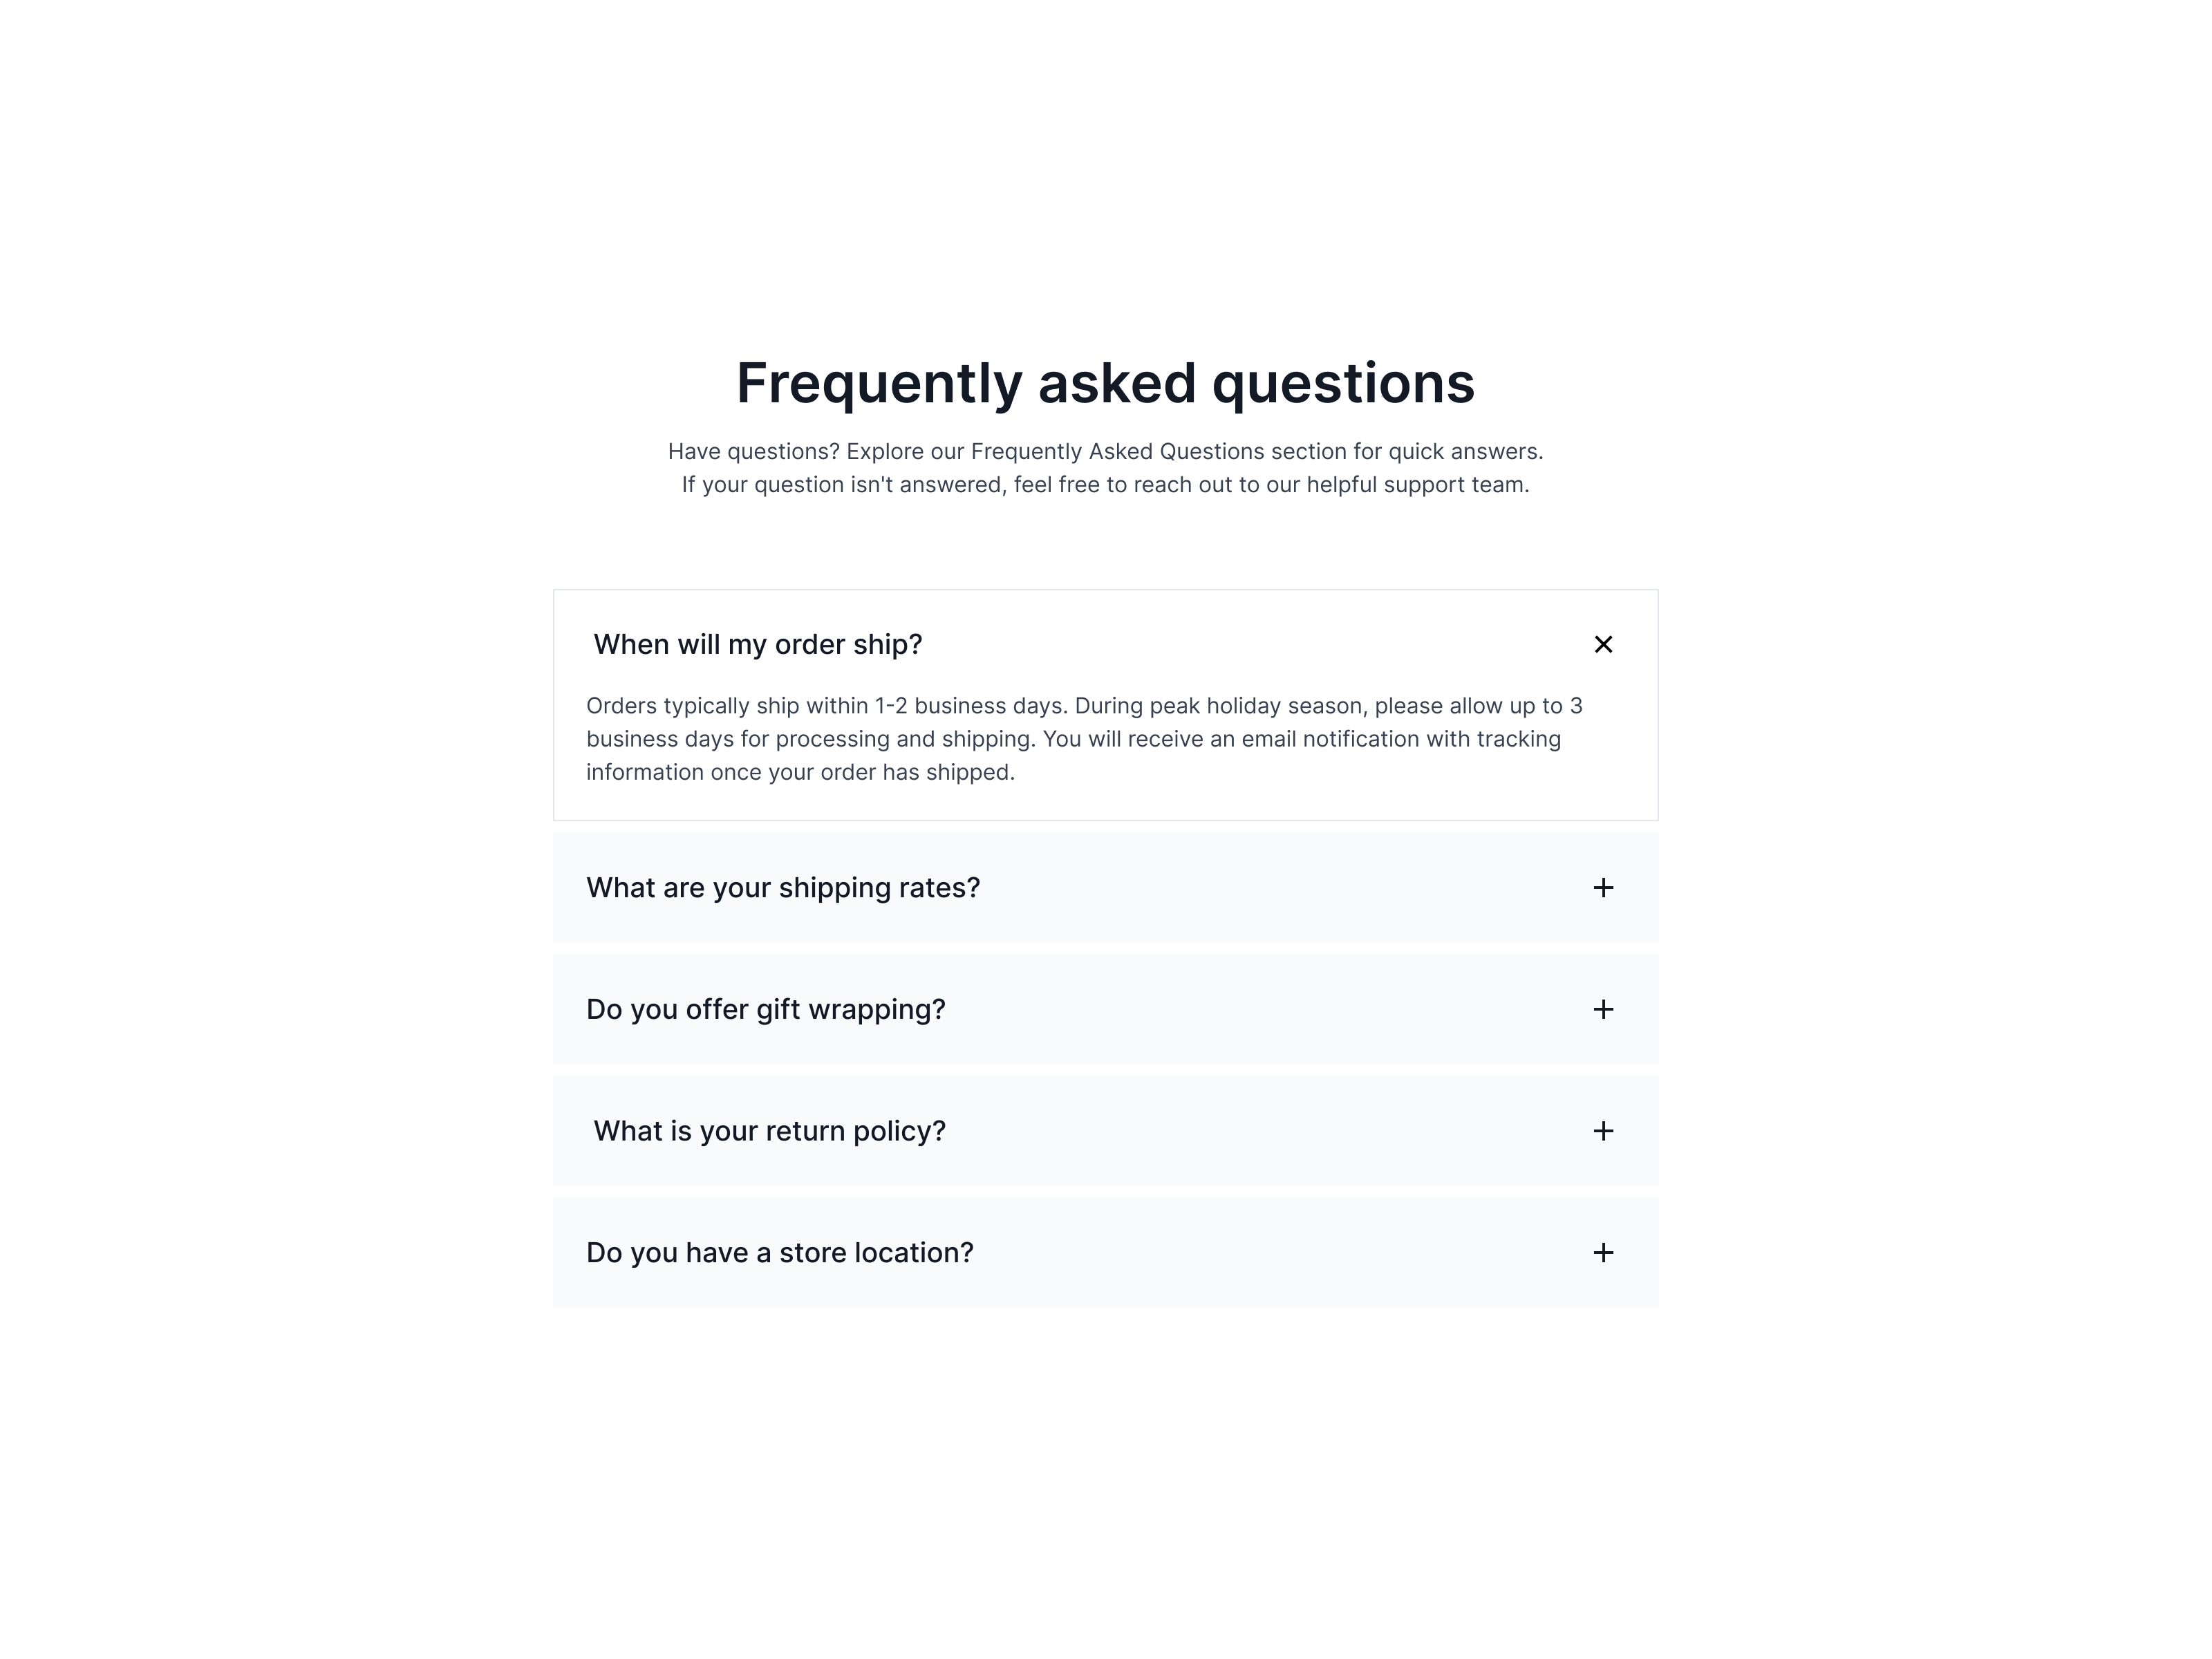Show "Do you have a store location?" answer
The image size is (2212, 1659).
[779, 1253]
